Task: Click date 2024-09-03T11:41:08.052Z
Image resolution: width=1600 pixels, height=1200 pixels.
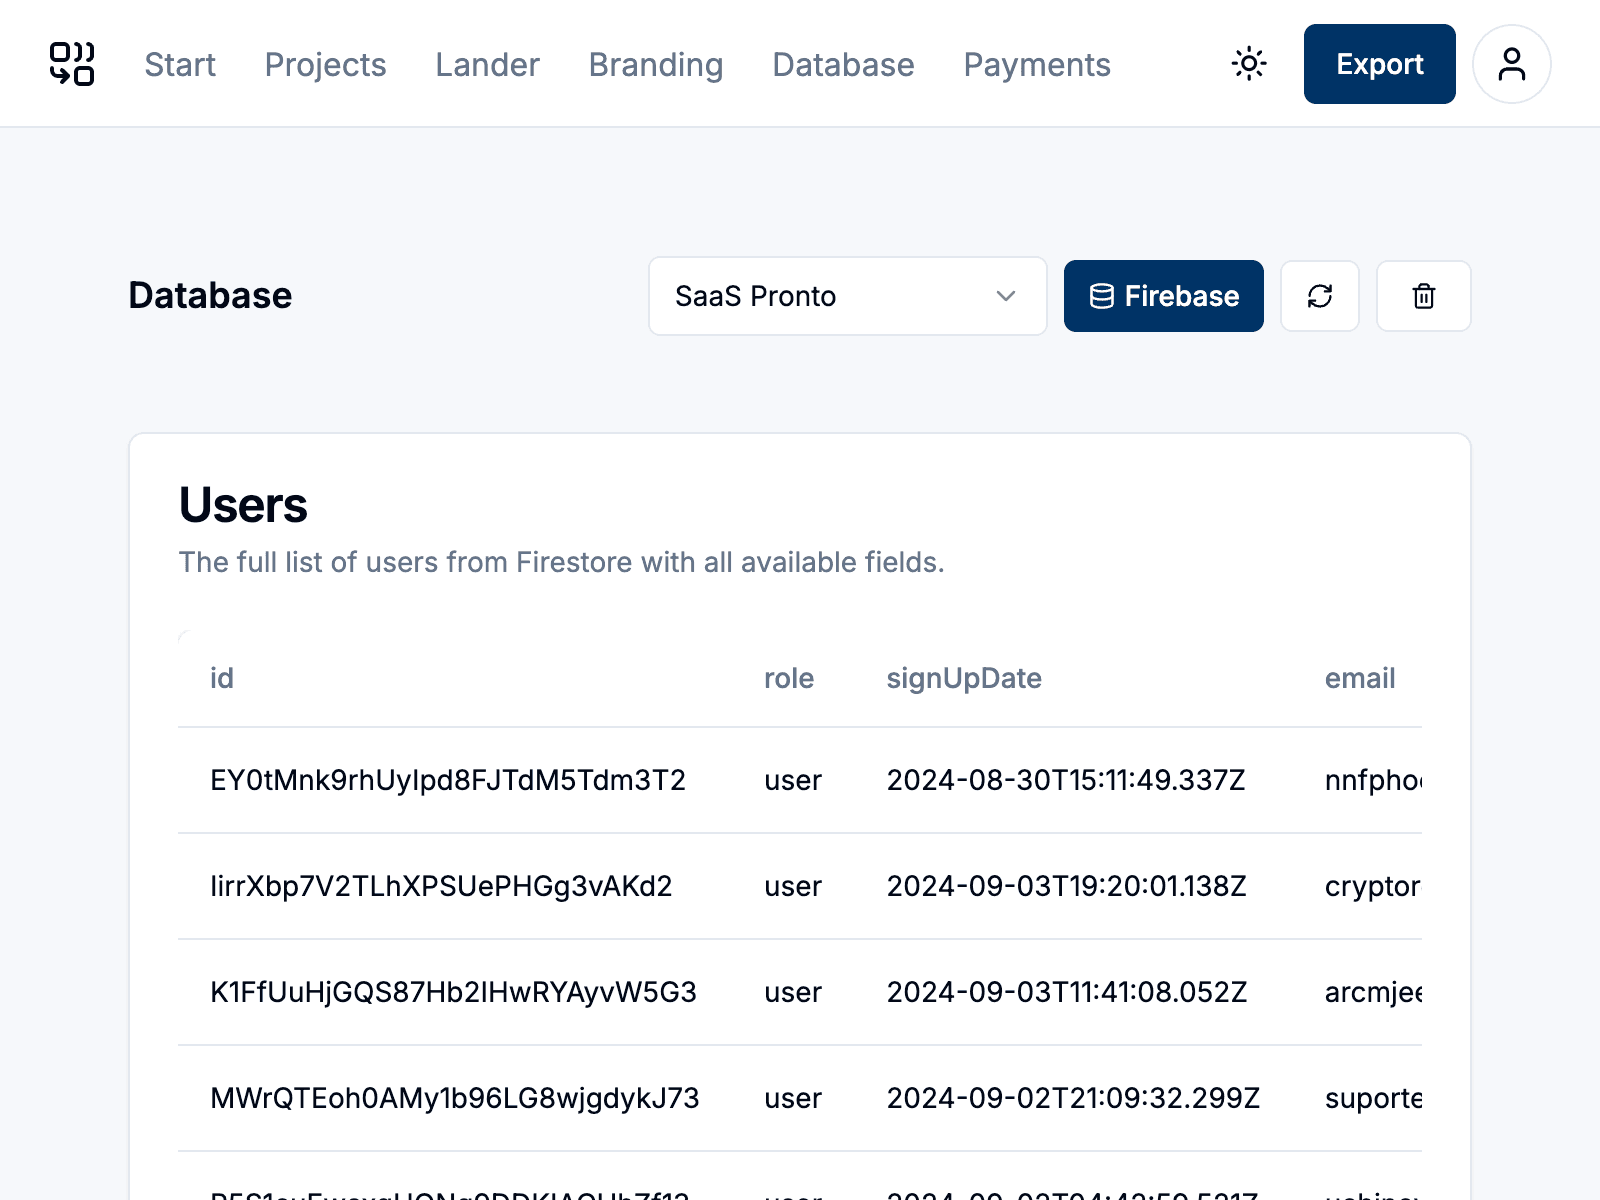Action: click(x=1067, y=992)
